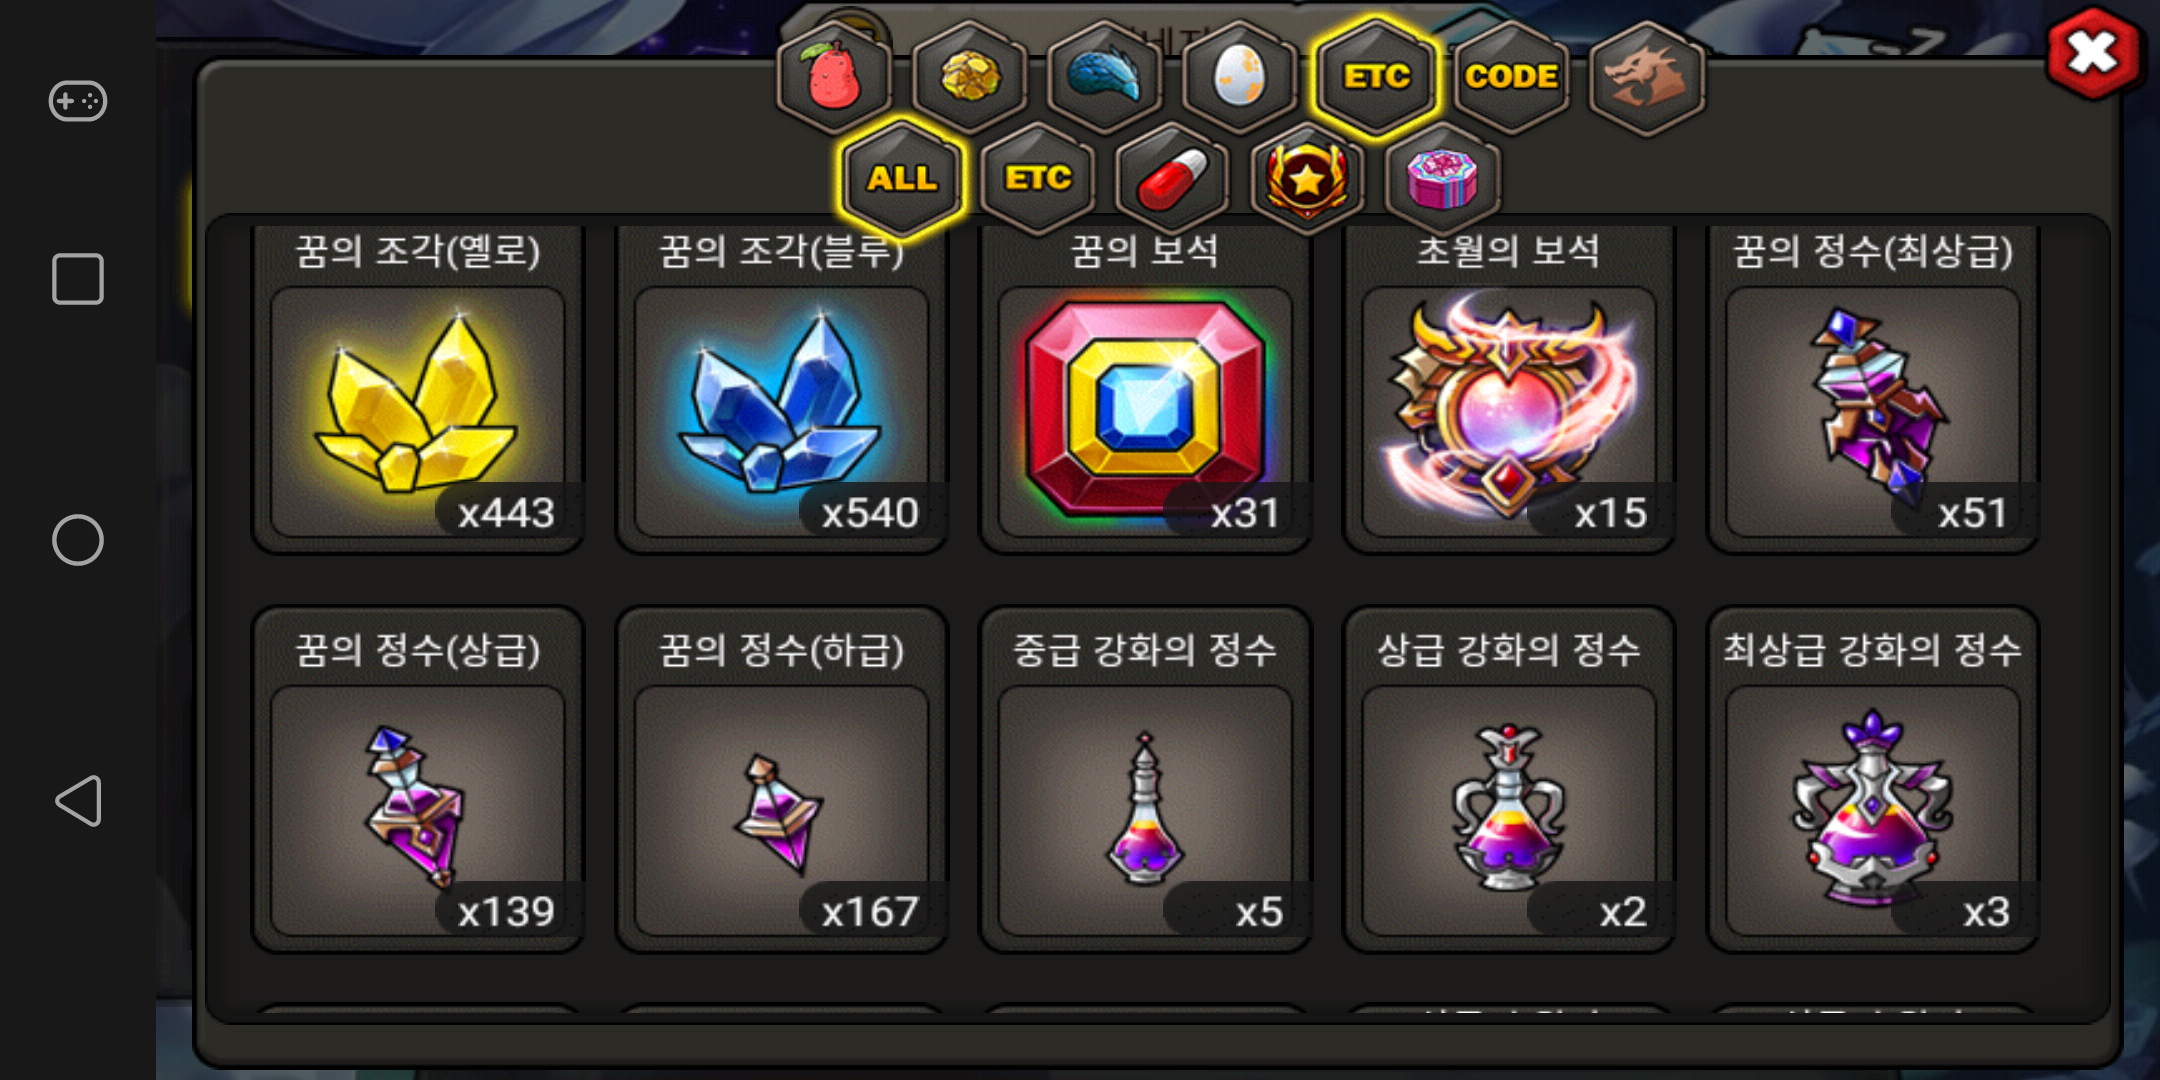Open the dragon head category tab

(x=1646, y=77)
